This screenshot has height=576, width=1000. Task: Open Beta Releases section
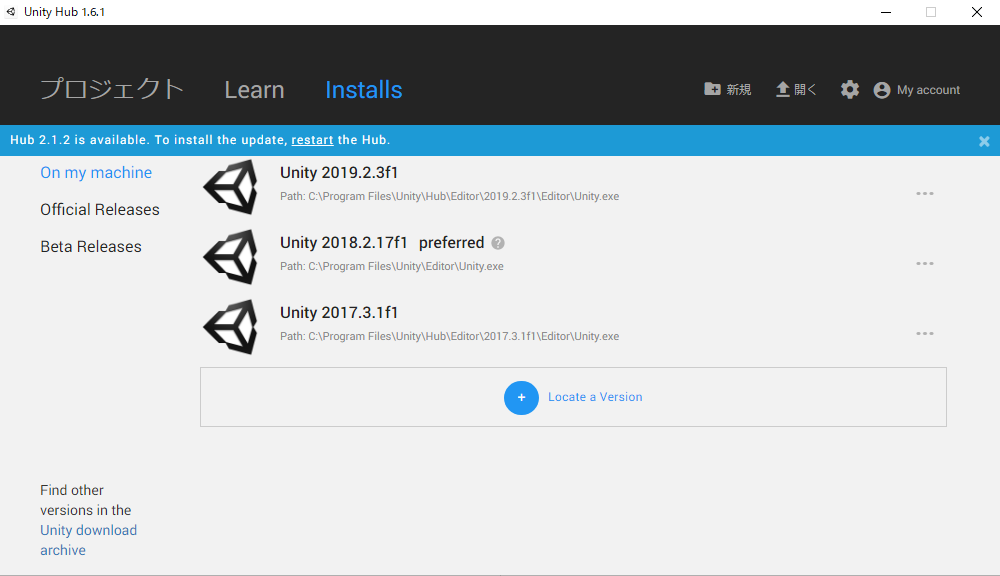tap(91, 246)
